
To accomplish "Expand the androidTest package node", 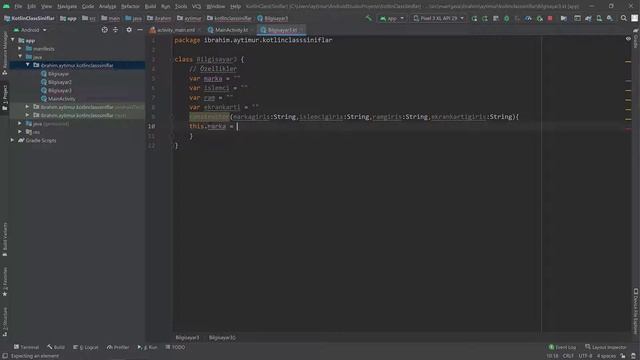I will 28,107.
